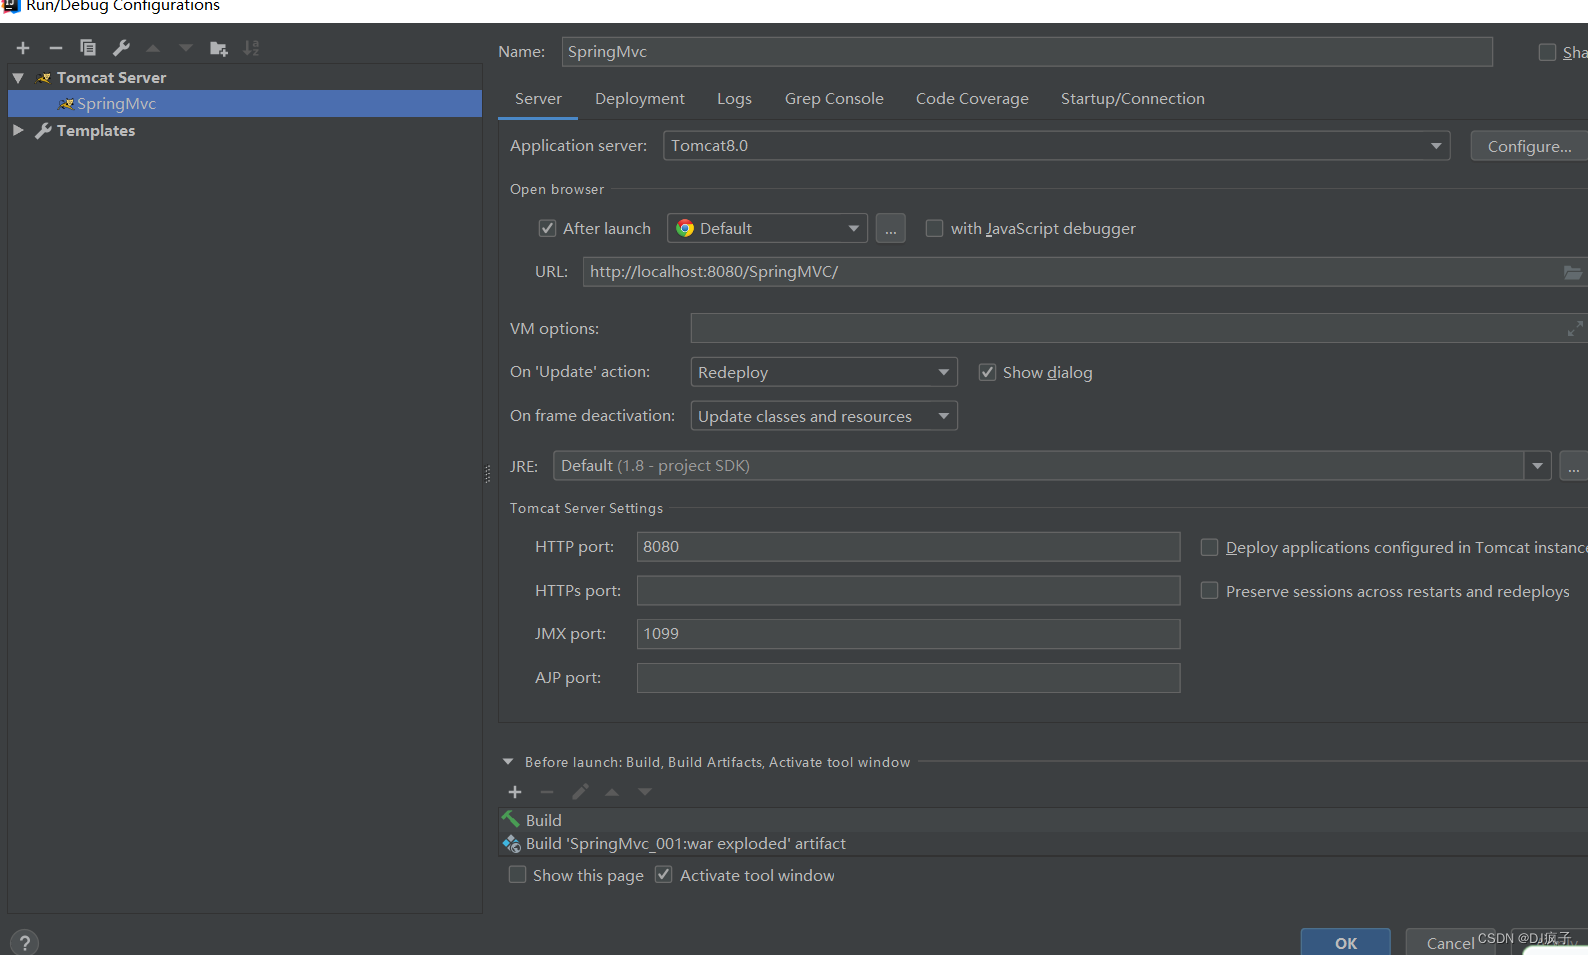This screenshot has height=955, width=1588.
Task: Toggle Show this page checkbox
Action: click(517, 875)
